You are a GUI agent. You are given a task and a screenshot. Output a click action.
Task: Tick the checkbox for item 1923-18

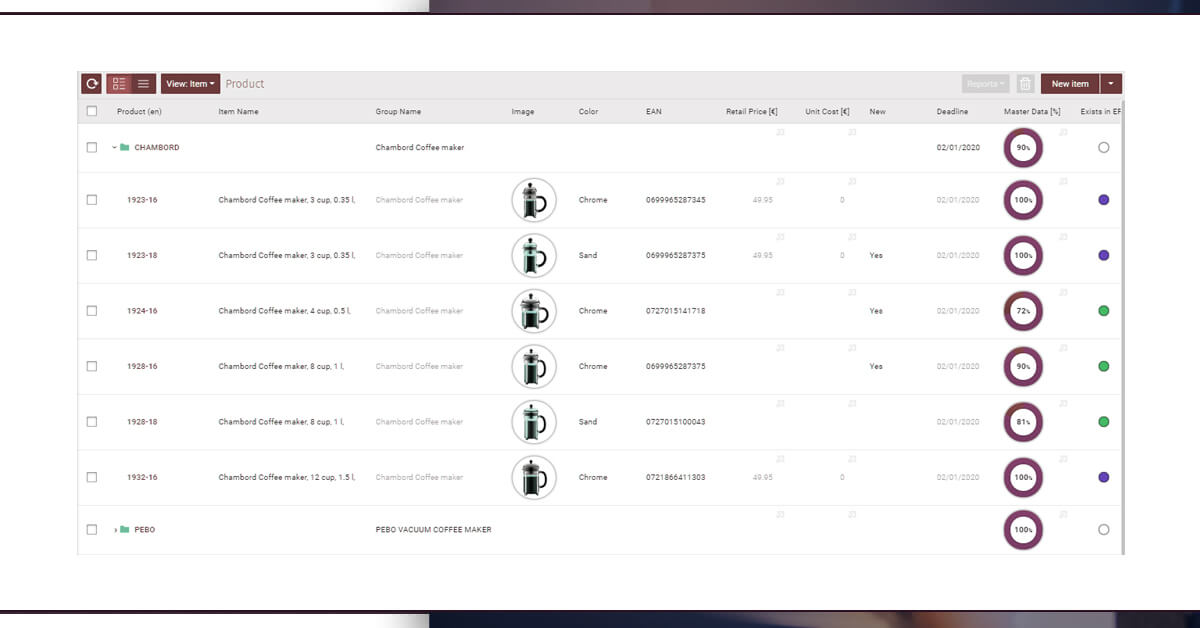92,255
